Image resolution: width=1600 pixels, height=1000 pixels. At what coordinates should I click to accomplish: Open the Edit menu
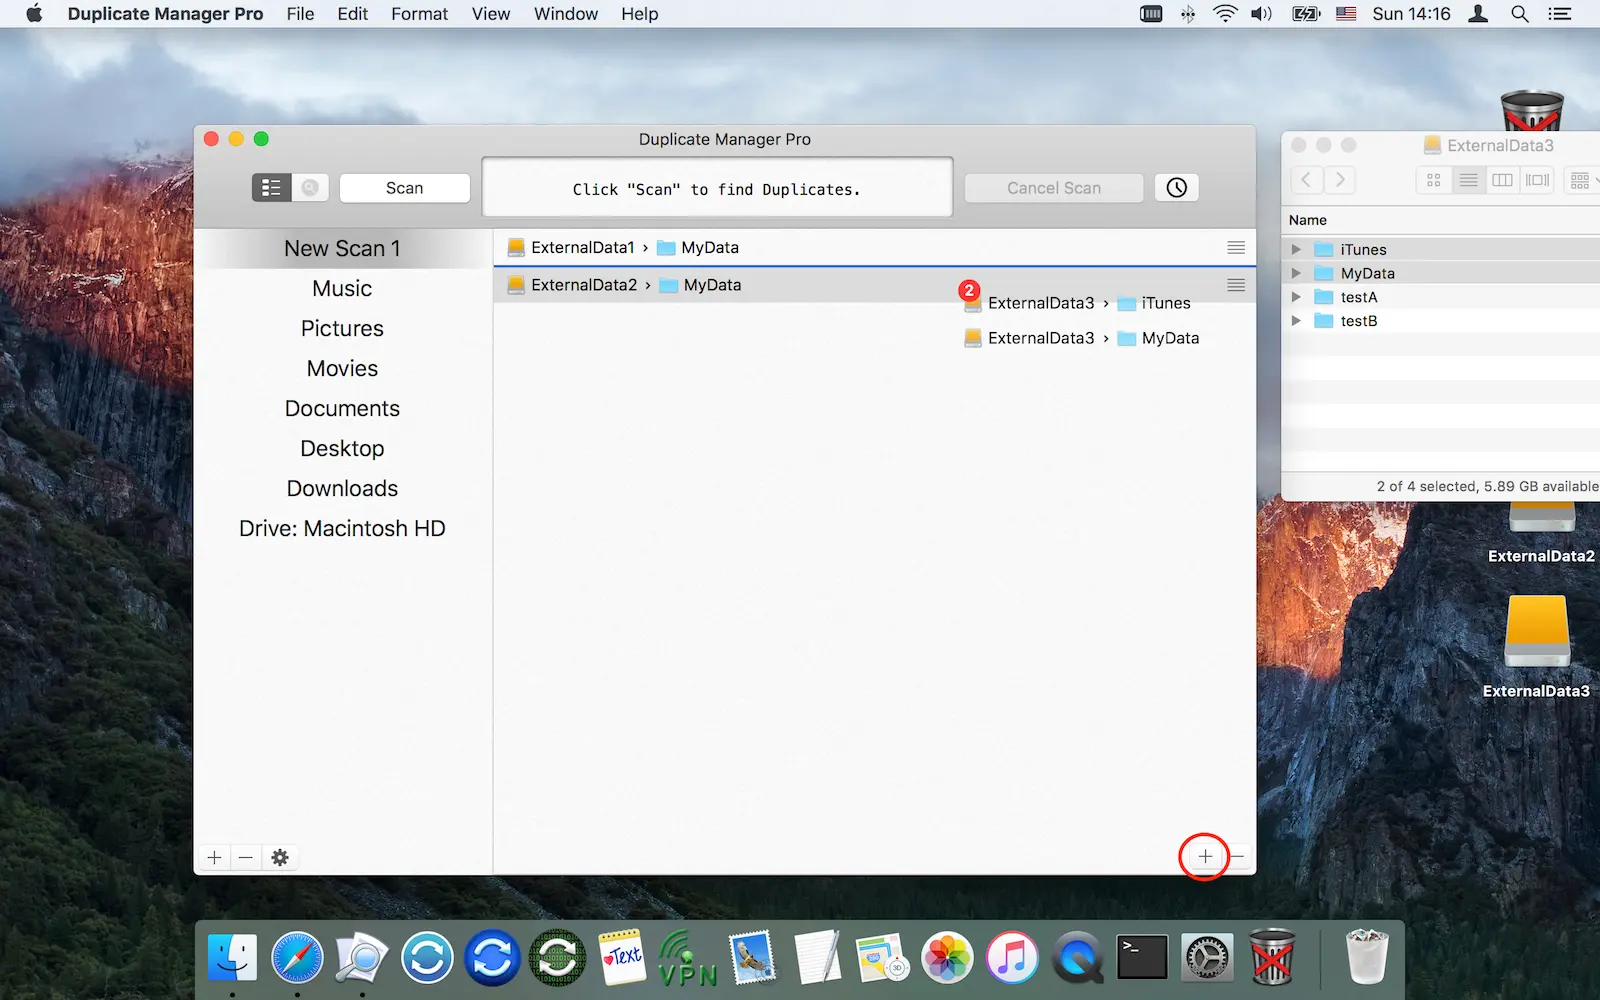(352, 14)
